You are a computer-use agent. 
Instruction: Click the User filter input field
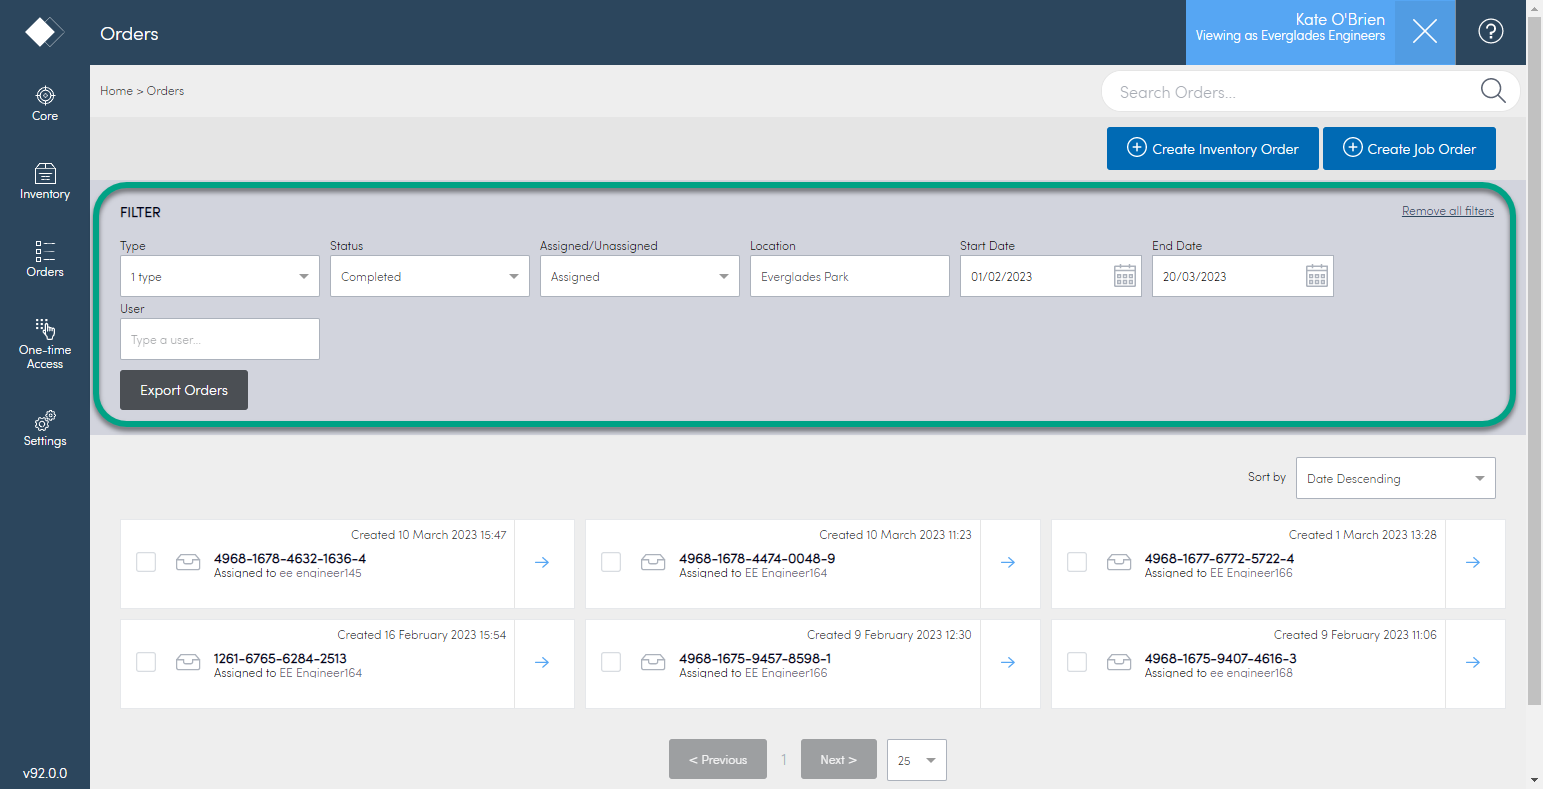(x=220, y=339)
